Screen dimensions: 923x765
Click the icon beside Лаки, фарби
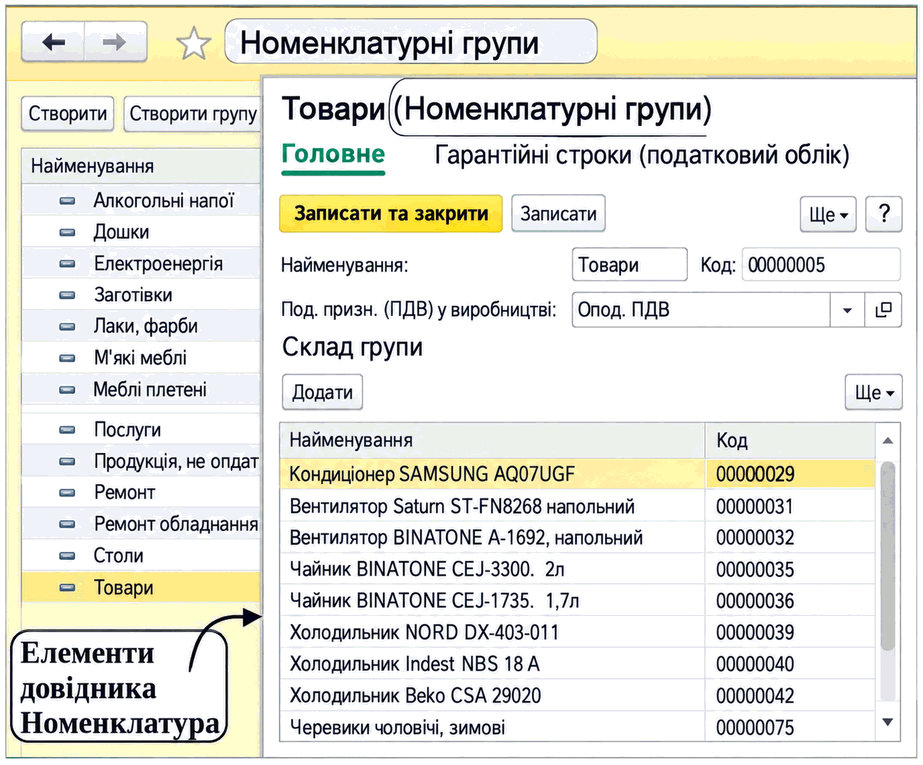(68, 326)
